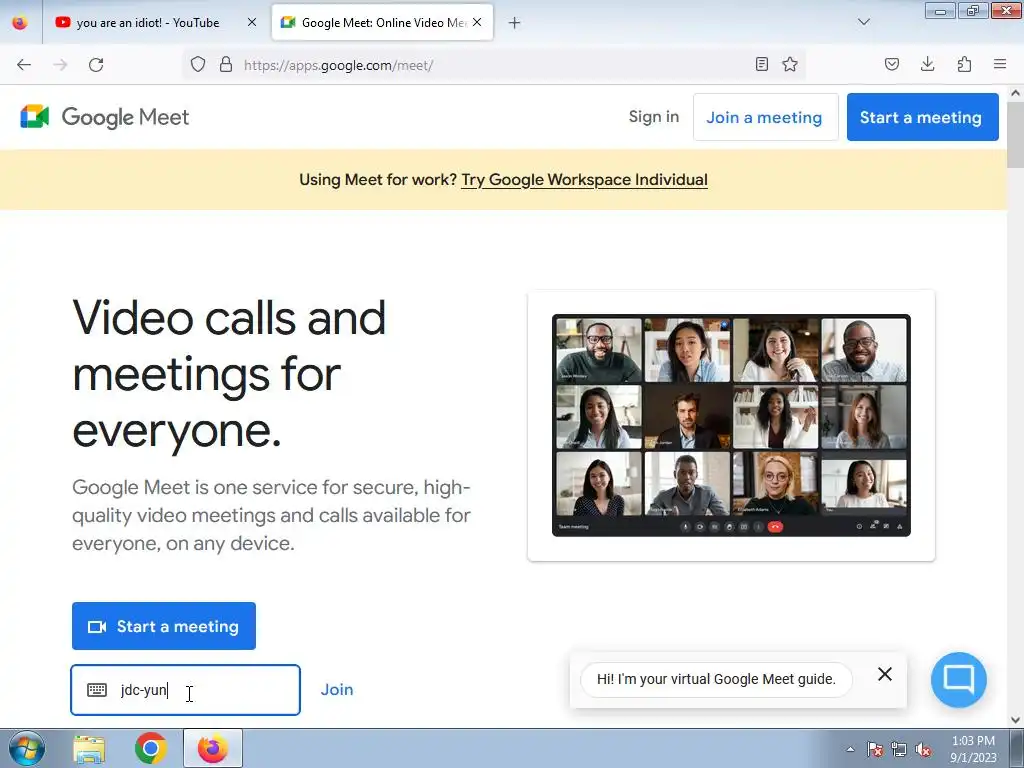Click the address bar URL
Viewport: 1024px width, 768px height.
pos(338,65)
